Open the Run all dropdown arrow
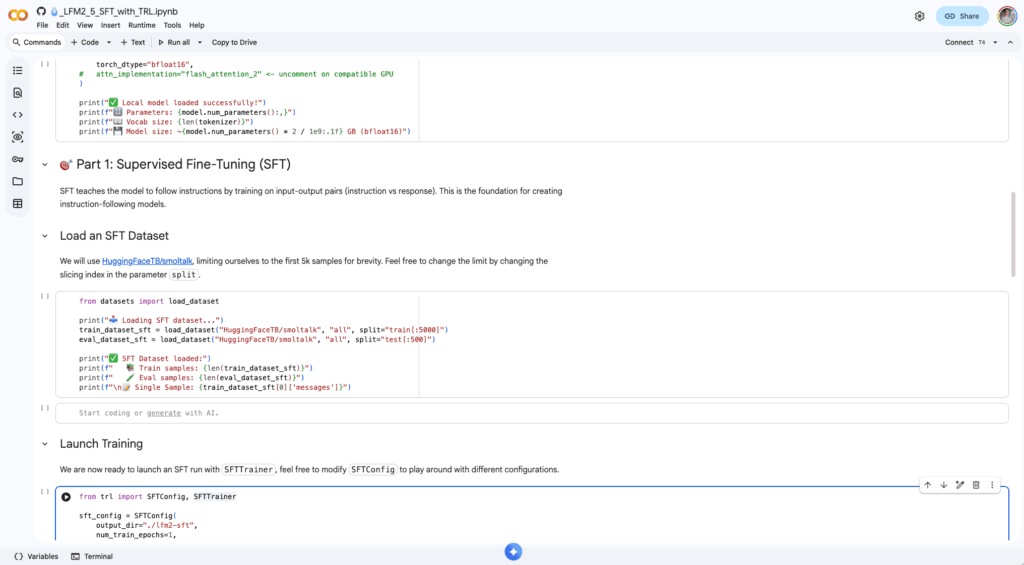 coord(199,42)
